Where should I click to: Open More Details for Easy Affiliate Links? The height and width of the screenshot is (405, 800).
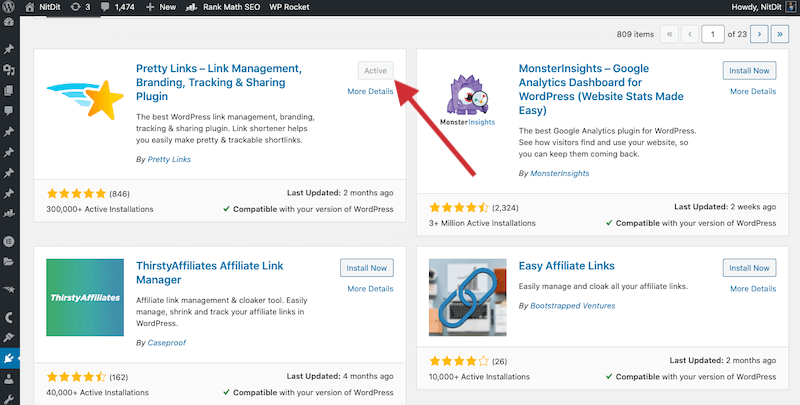coord(753,289)
